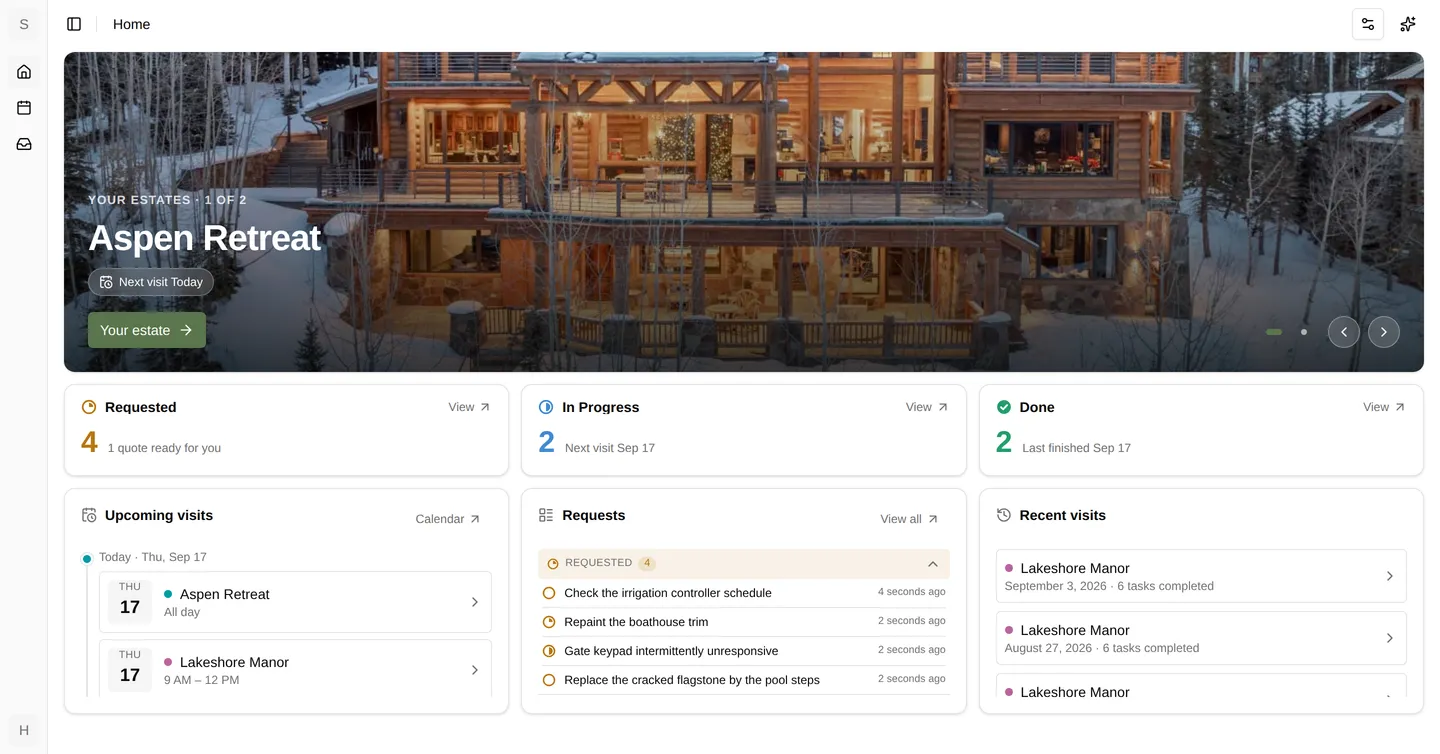1440x754 pixels.
Task: Open the calendar icon in sidebar
Action: [24, 108]
